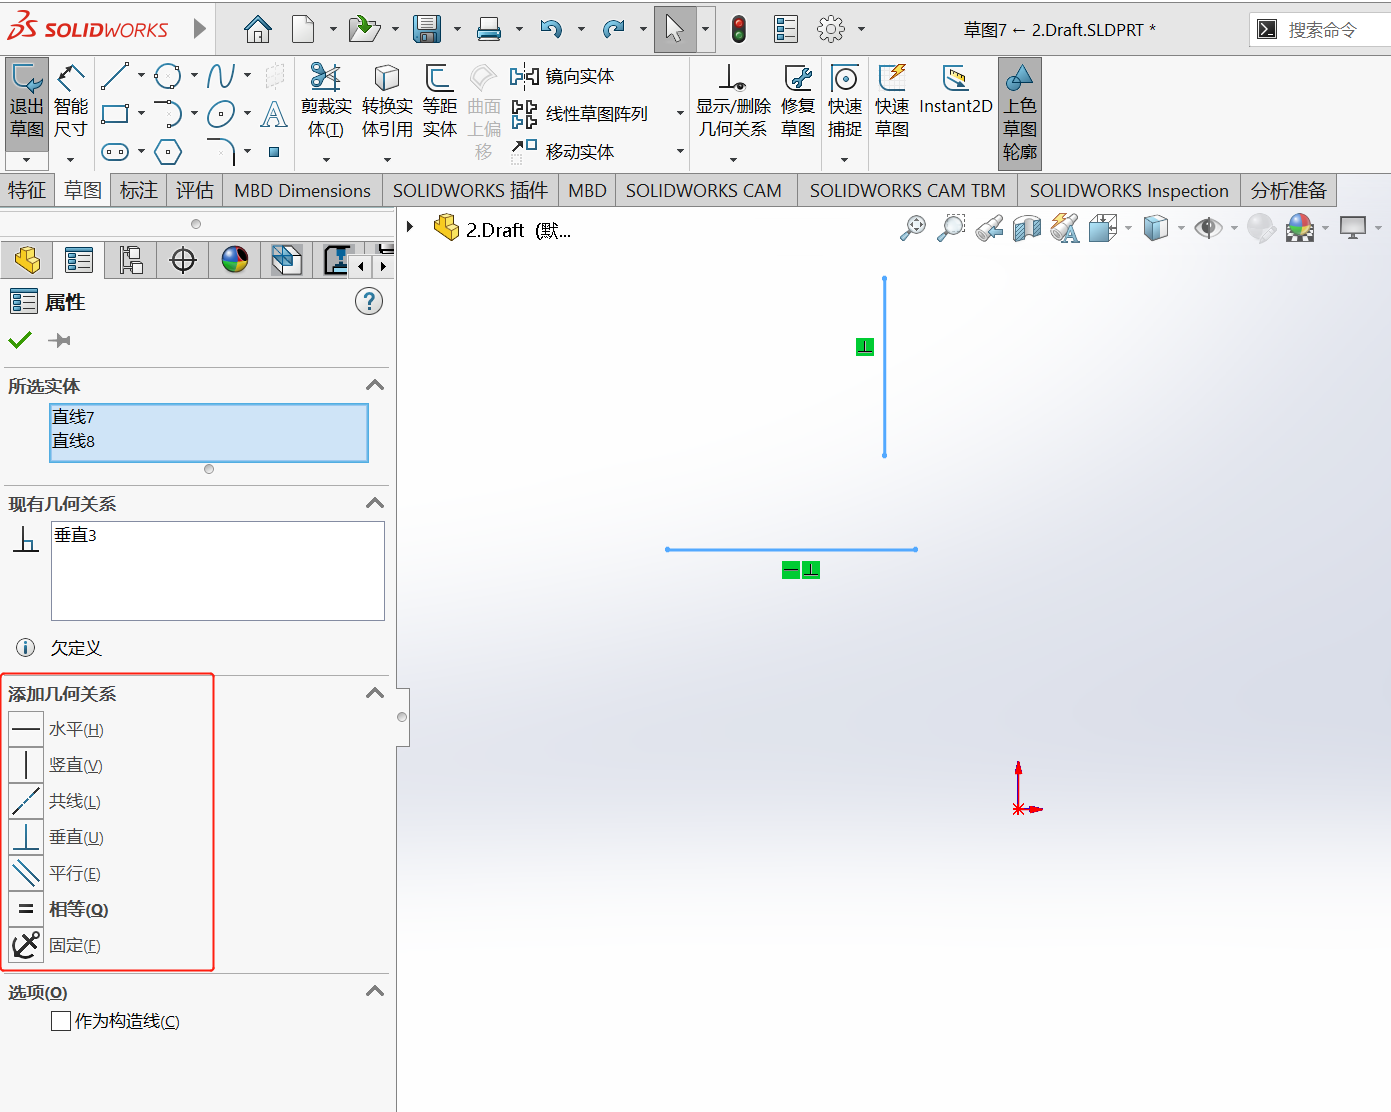
Task: Click Linear Sketch Pattern (线性草图阵列)
Action: click(580, 114)
